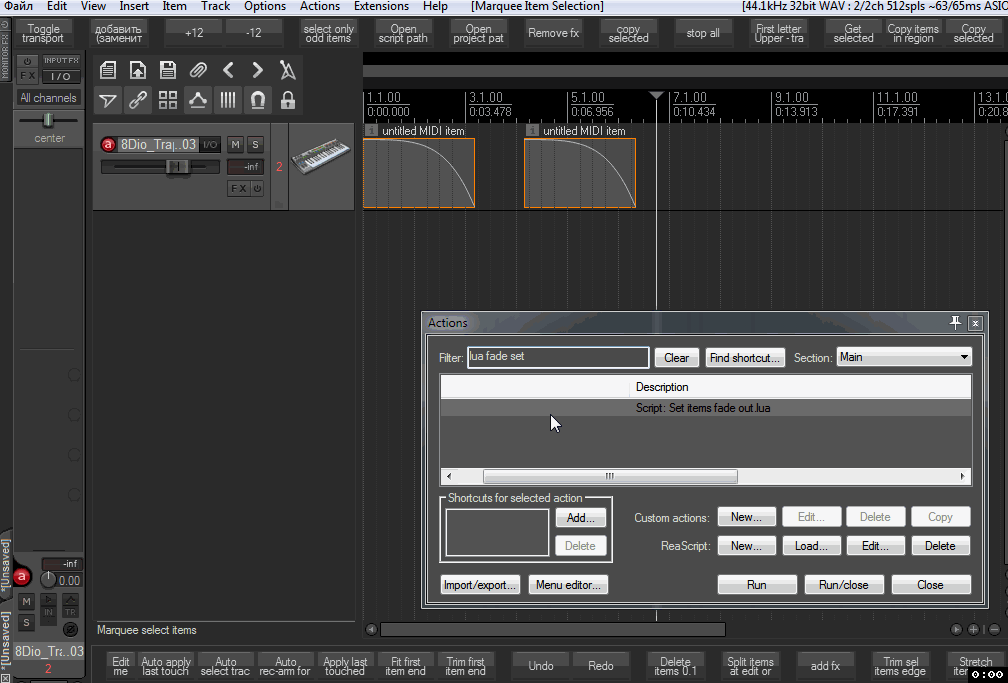This screenshot has height=683, width=1008.
Task: Open the Section dropdown in Actions window
Action: coord(904,357)
